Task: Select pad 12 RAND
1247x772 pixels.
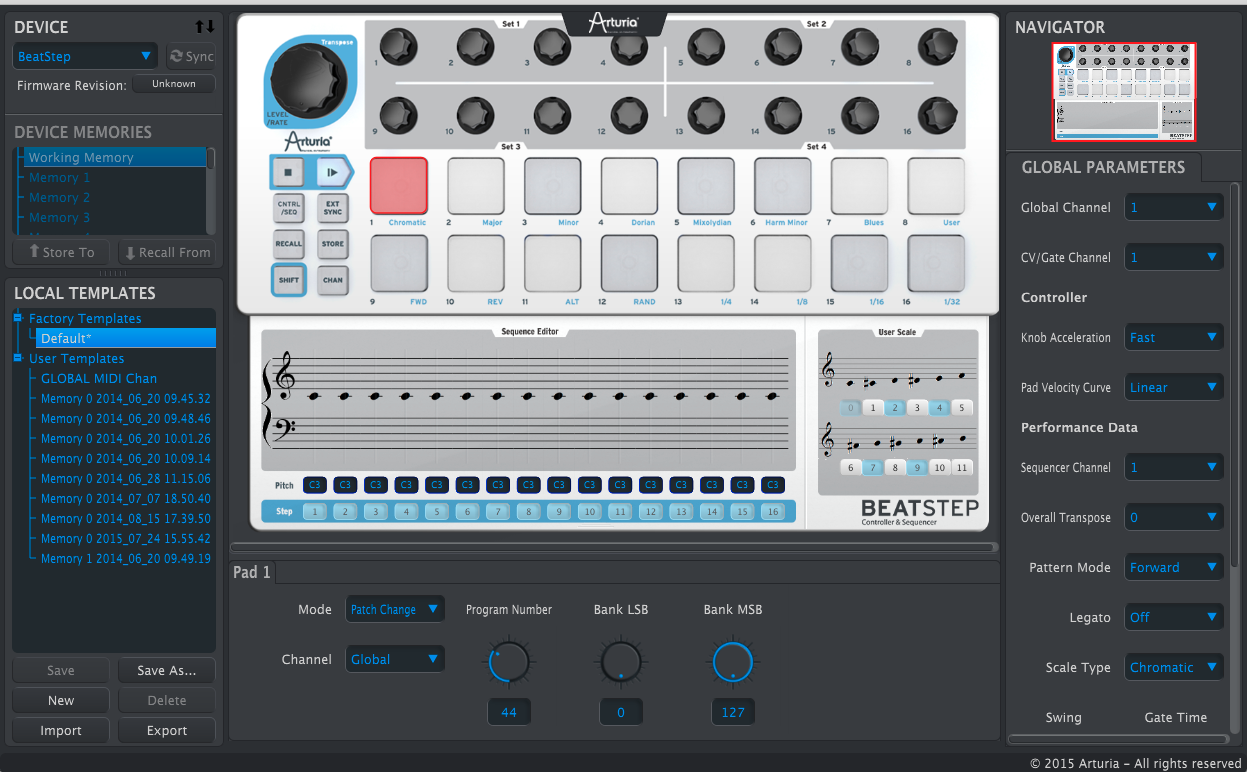Action: pyautogui.click(x=629, y=263)
